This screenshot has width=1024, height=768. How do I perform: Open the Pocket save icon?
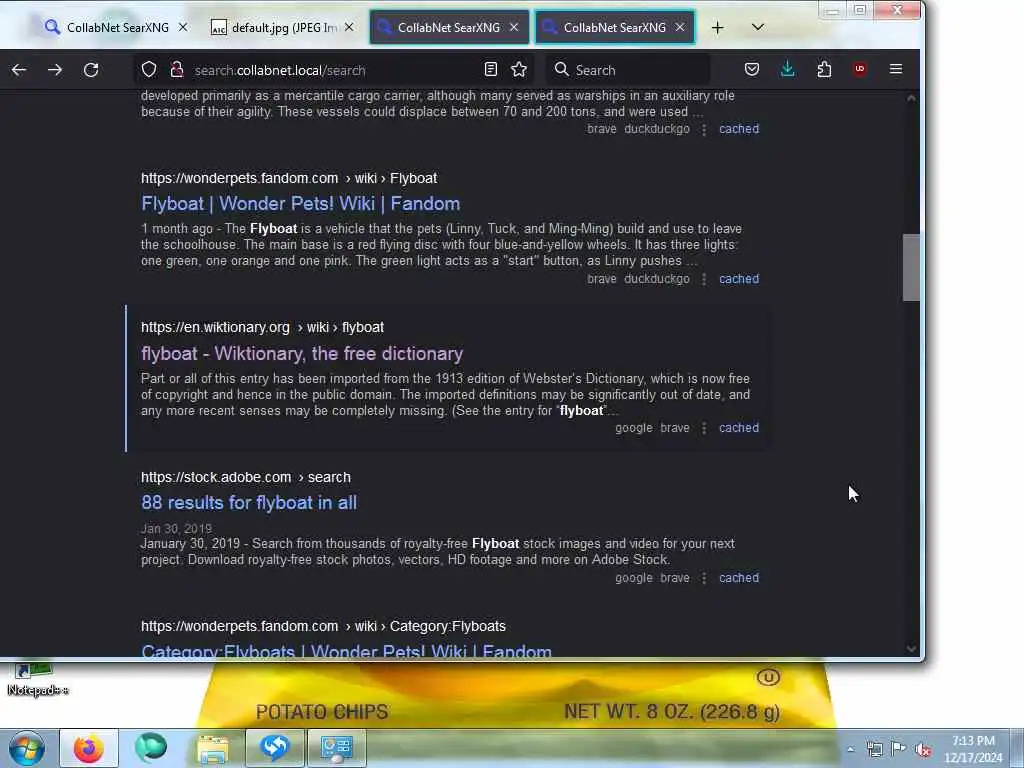point(752,69)
